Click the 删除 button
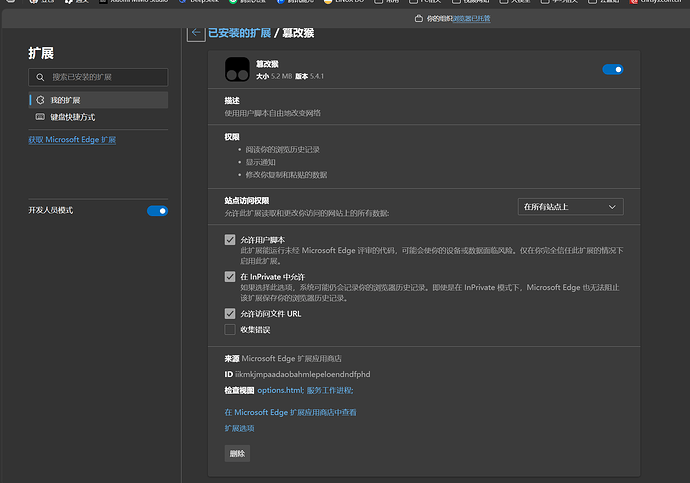Screen dimensions: 690x483 point(237,454)
